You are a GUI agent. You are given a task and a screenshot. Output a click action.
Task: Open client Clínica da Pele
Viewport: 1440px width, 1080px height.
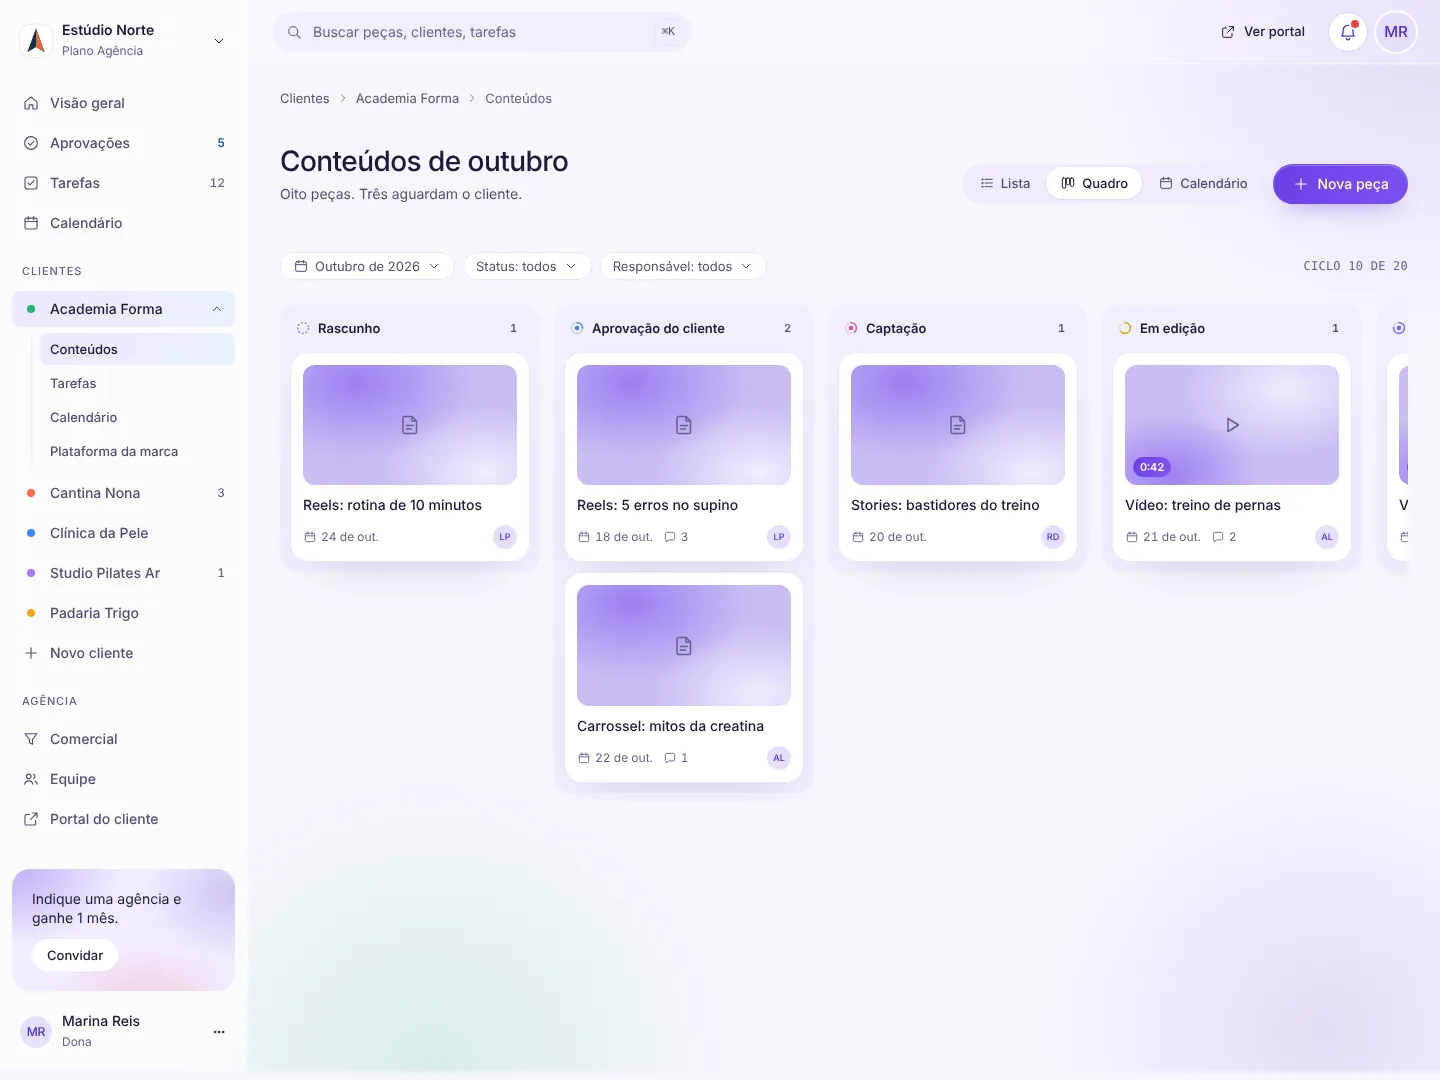click(x=124, y=533)
